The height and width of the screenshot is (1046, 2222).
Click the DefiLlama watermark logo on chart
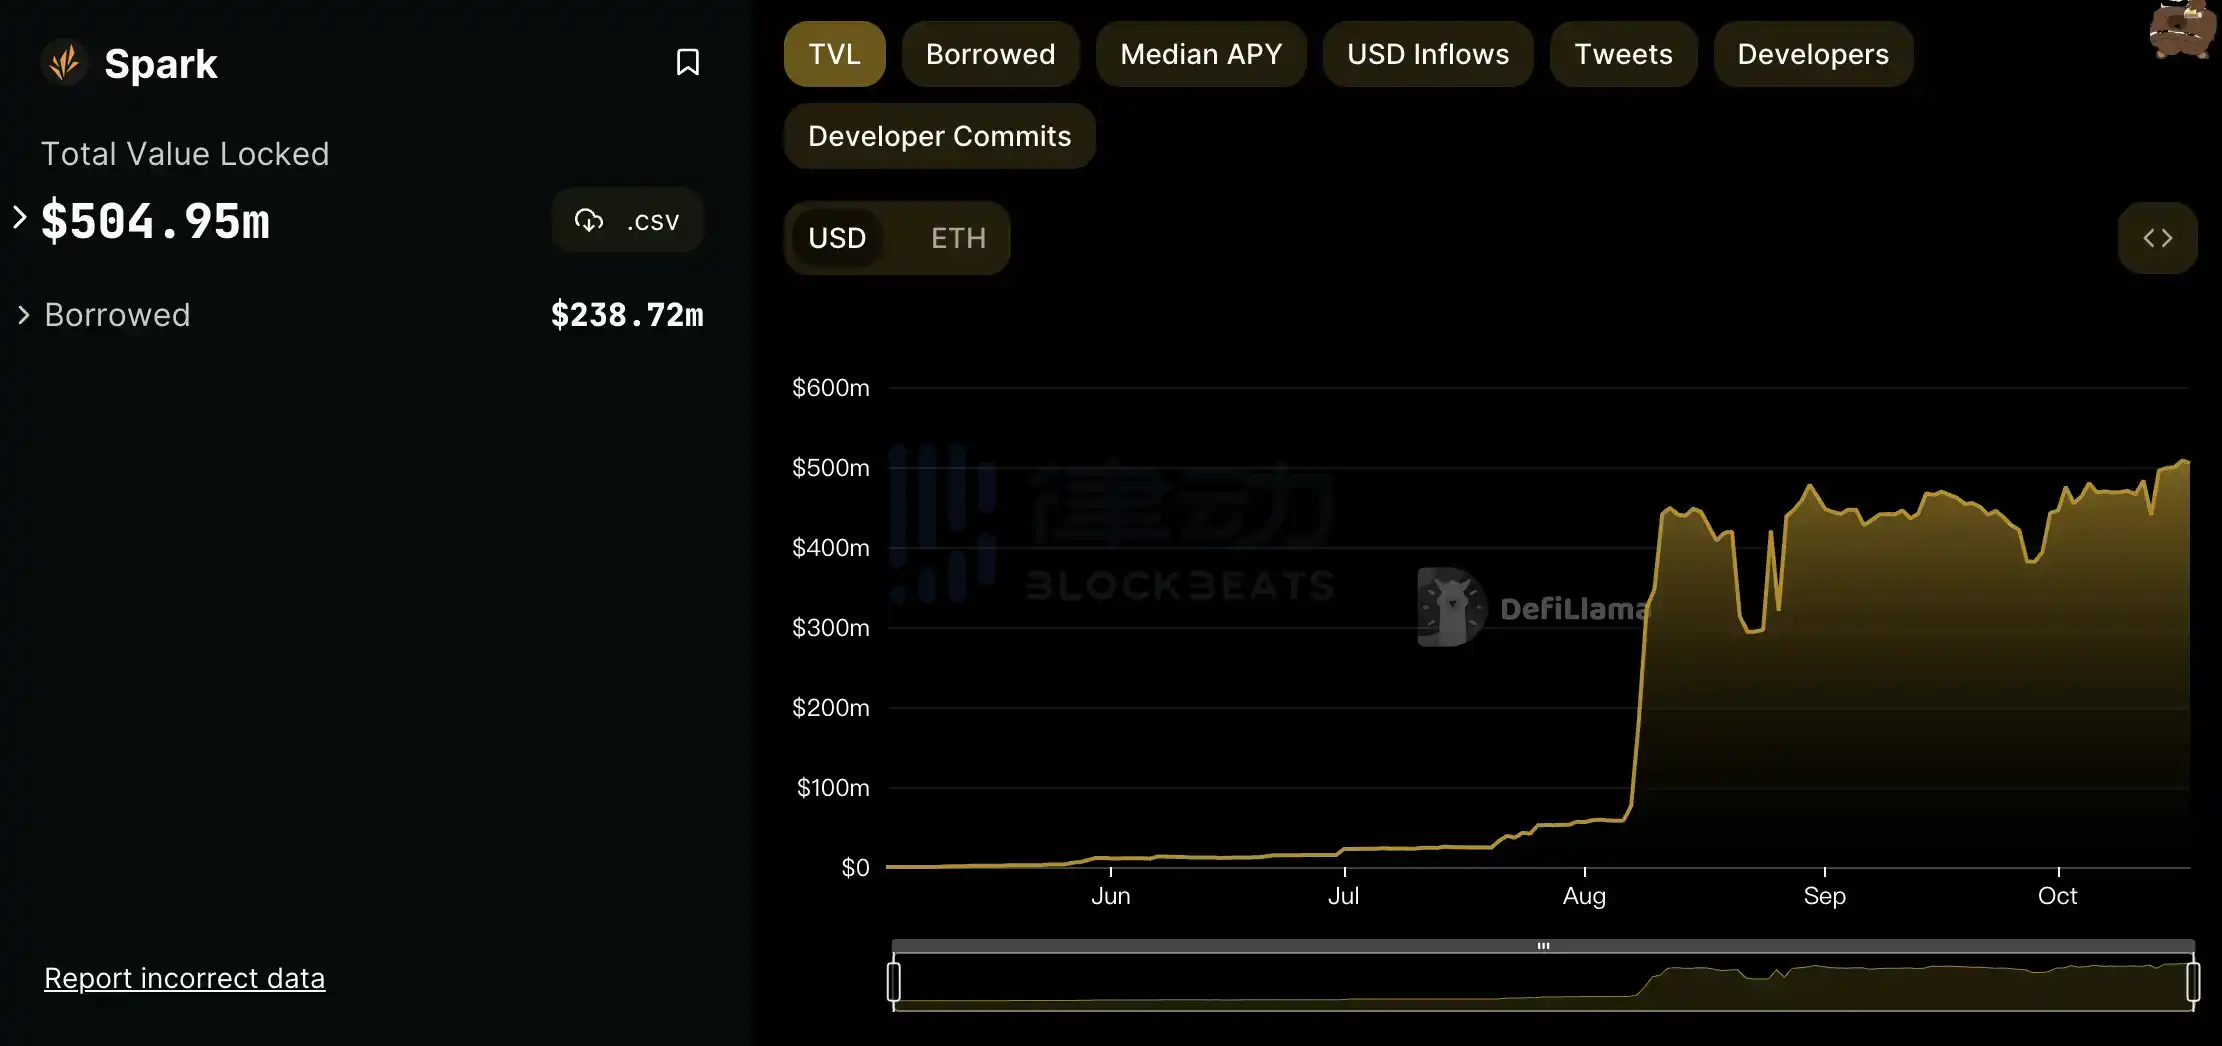(x=1452, y=607)
